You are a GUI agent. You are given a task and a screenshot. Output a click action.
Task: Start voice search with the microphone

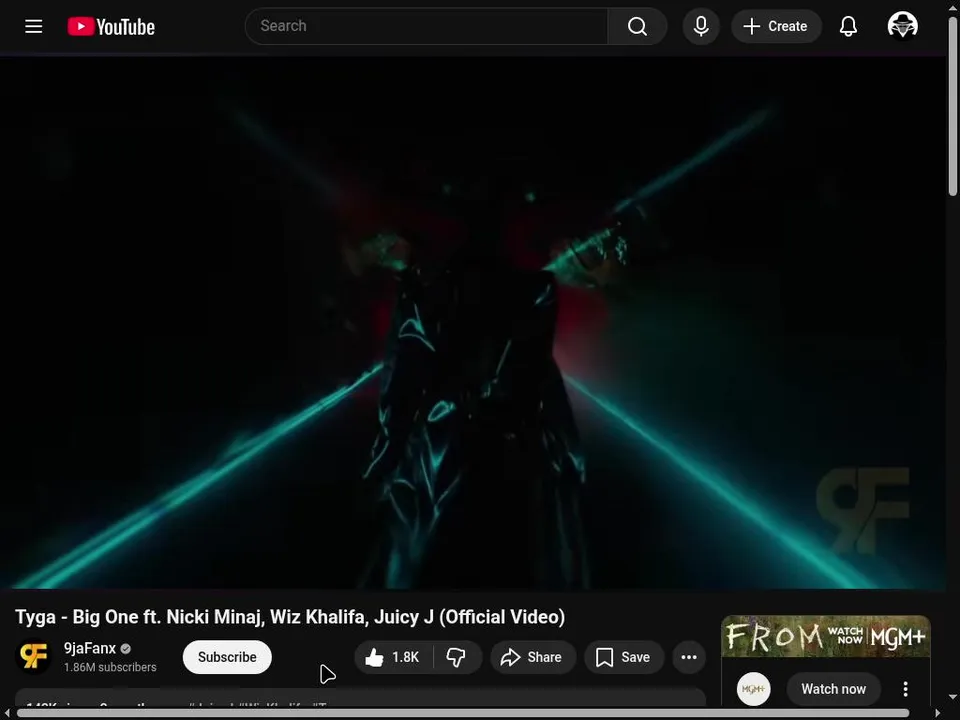[701, 26]
